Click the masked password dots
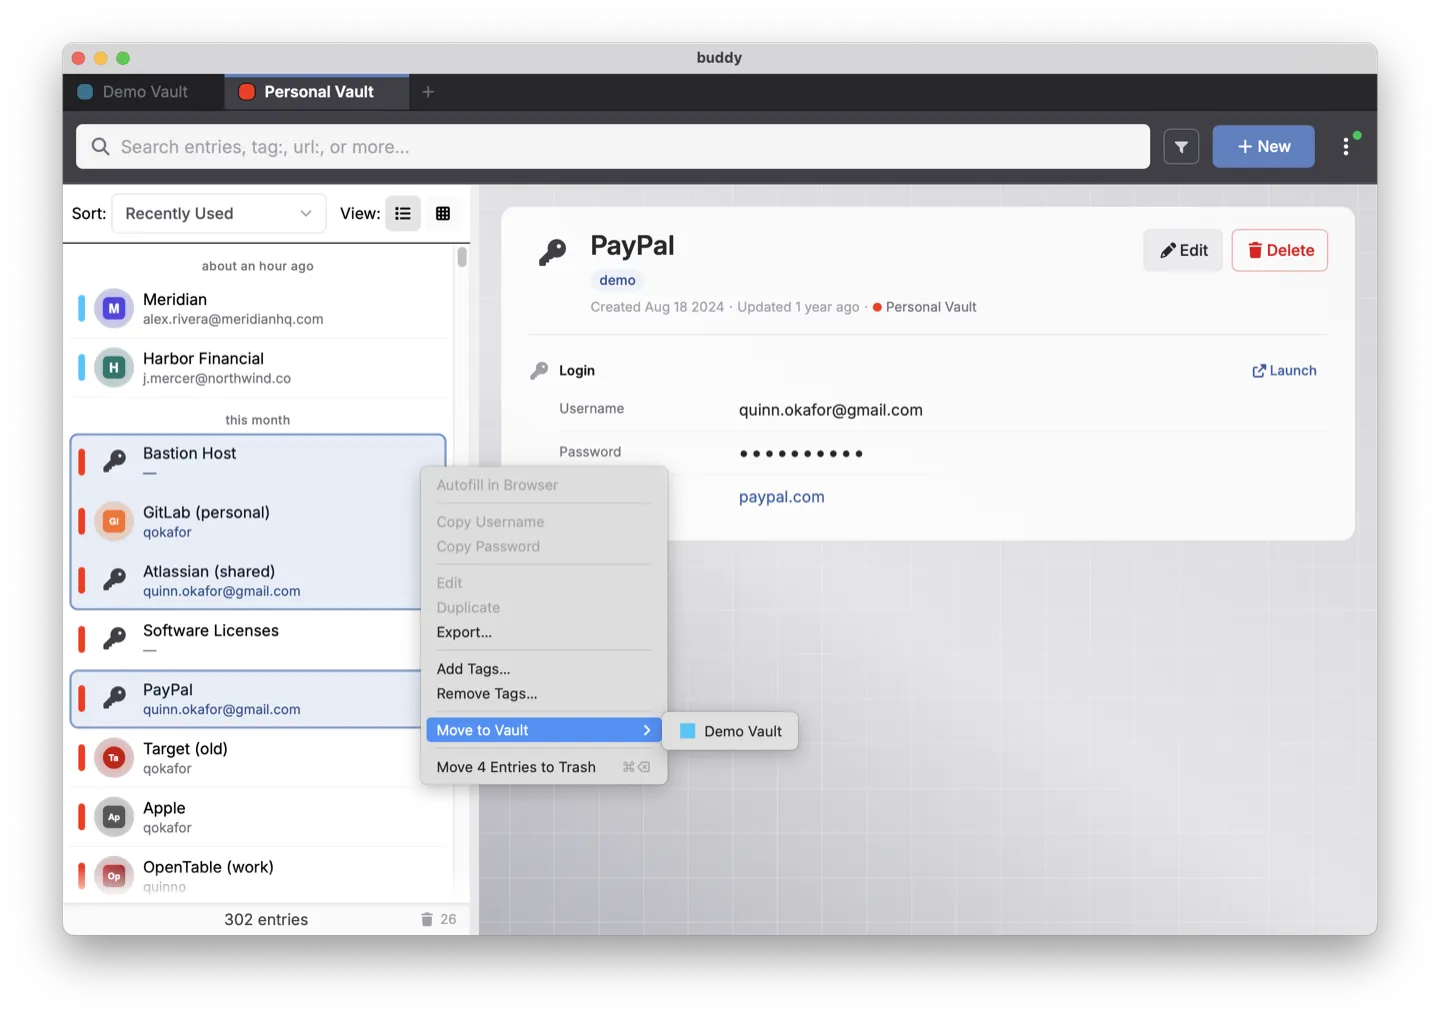Screen dimensions: 1440x1018 pos(801,453)
